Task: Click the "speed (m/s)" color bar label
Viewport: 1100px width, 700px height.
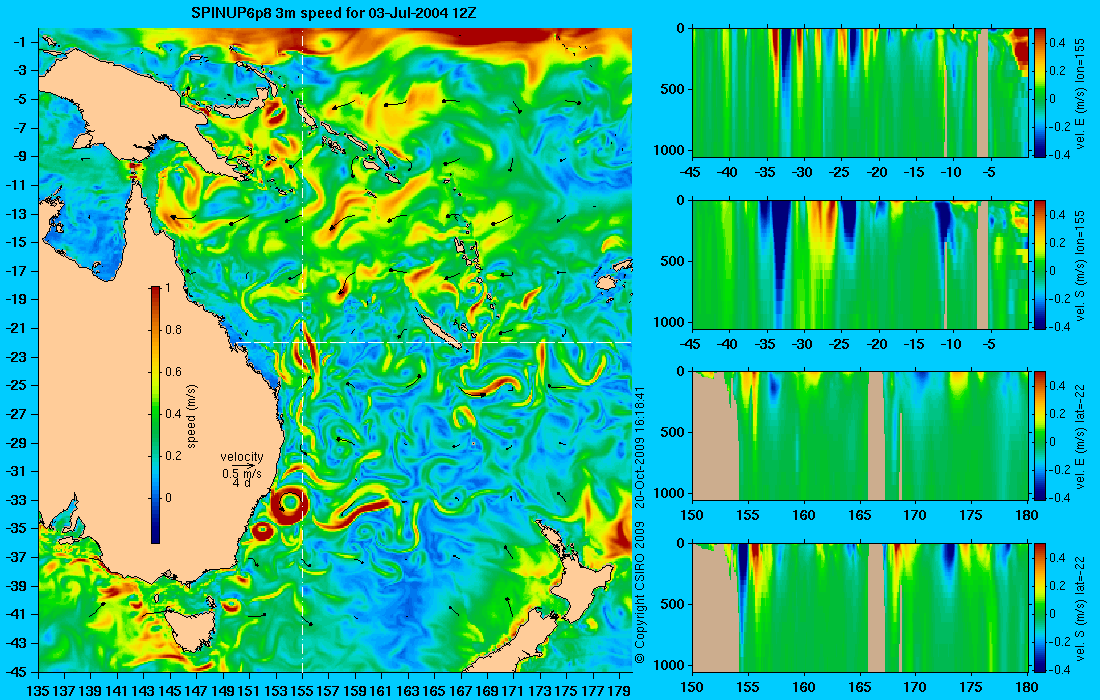Action: pyautogui.click(x=192, y=416)
